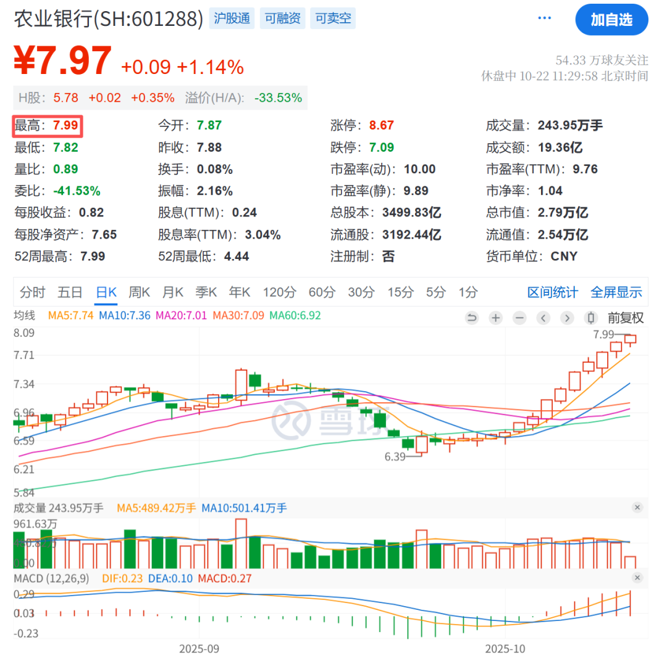
Task: Select the 60分 period tab
Action: [321, 292]
